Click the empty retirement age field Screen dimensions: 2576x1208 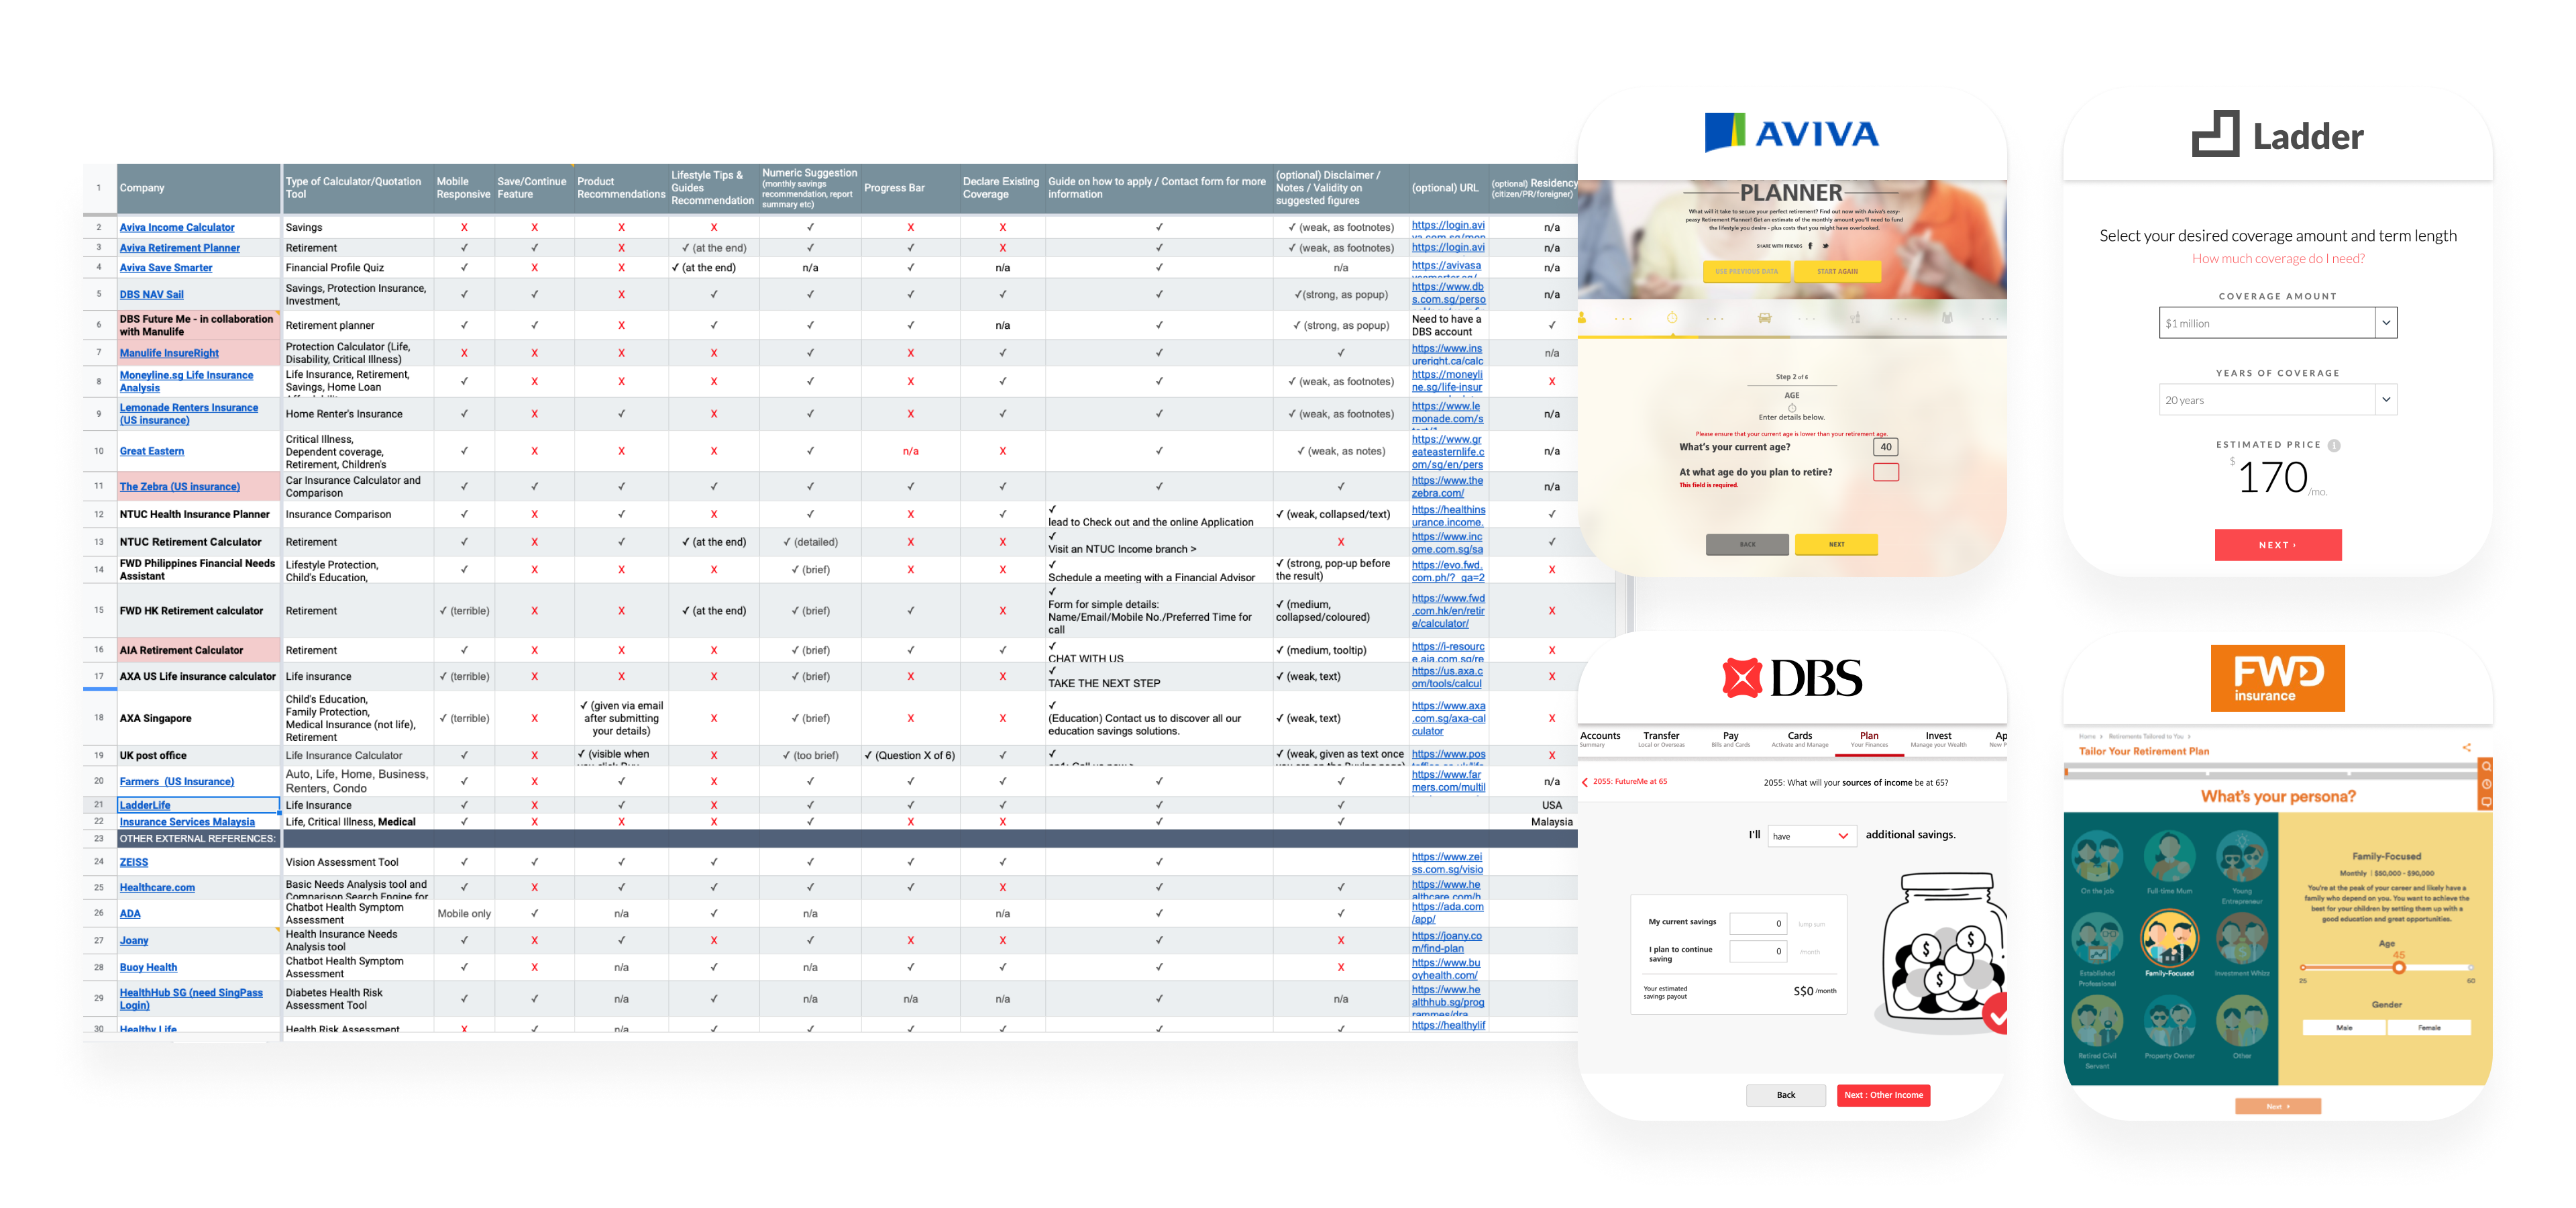coord(1885,472)
